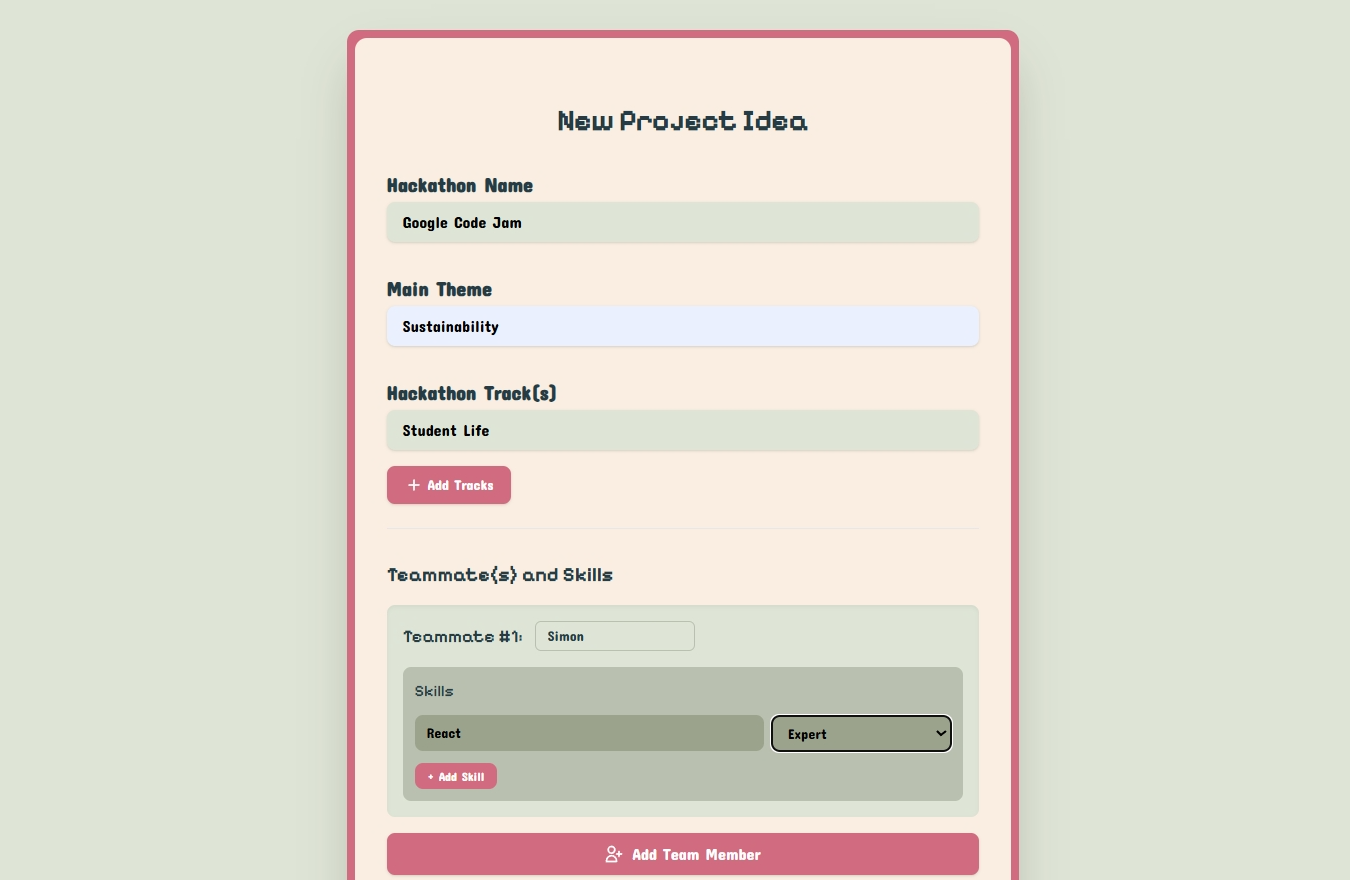Click the Sustainability theme input

click(682, 327)
